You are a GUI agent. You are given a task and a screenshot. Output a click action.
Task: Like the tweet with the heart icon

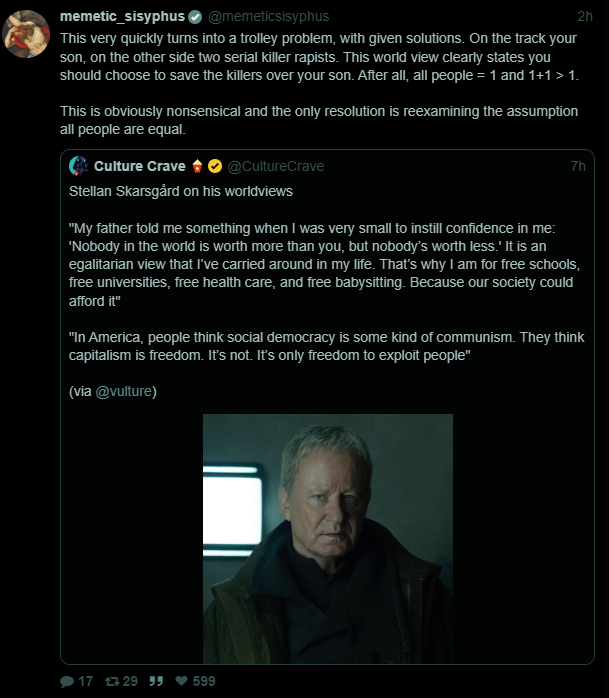click(x=183, y=681)
